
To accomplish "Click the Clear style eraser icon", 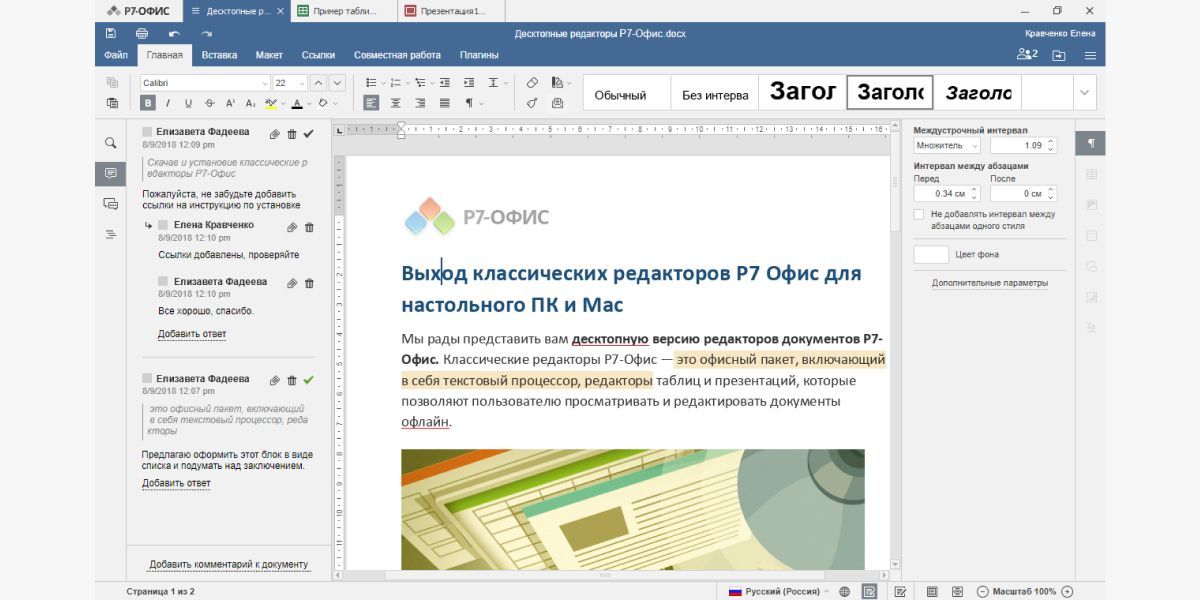I will pos(532,83).
